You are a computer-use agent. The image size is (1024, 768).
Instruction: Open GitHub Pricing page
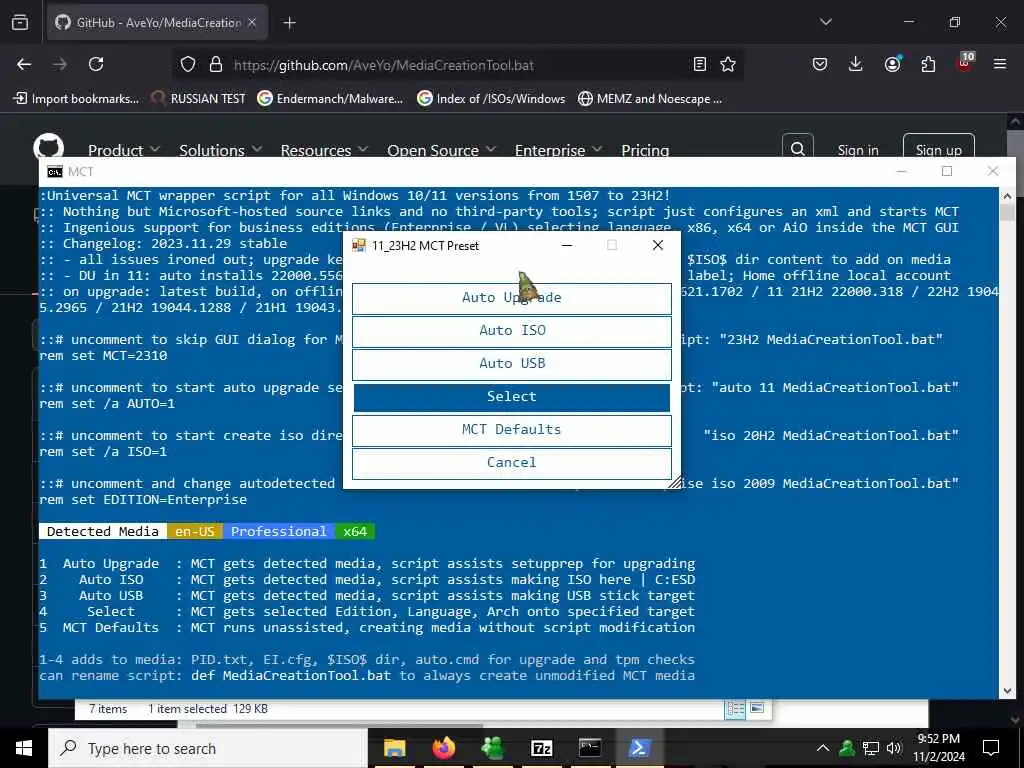pyautogui.click(x=645, y=150)
